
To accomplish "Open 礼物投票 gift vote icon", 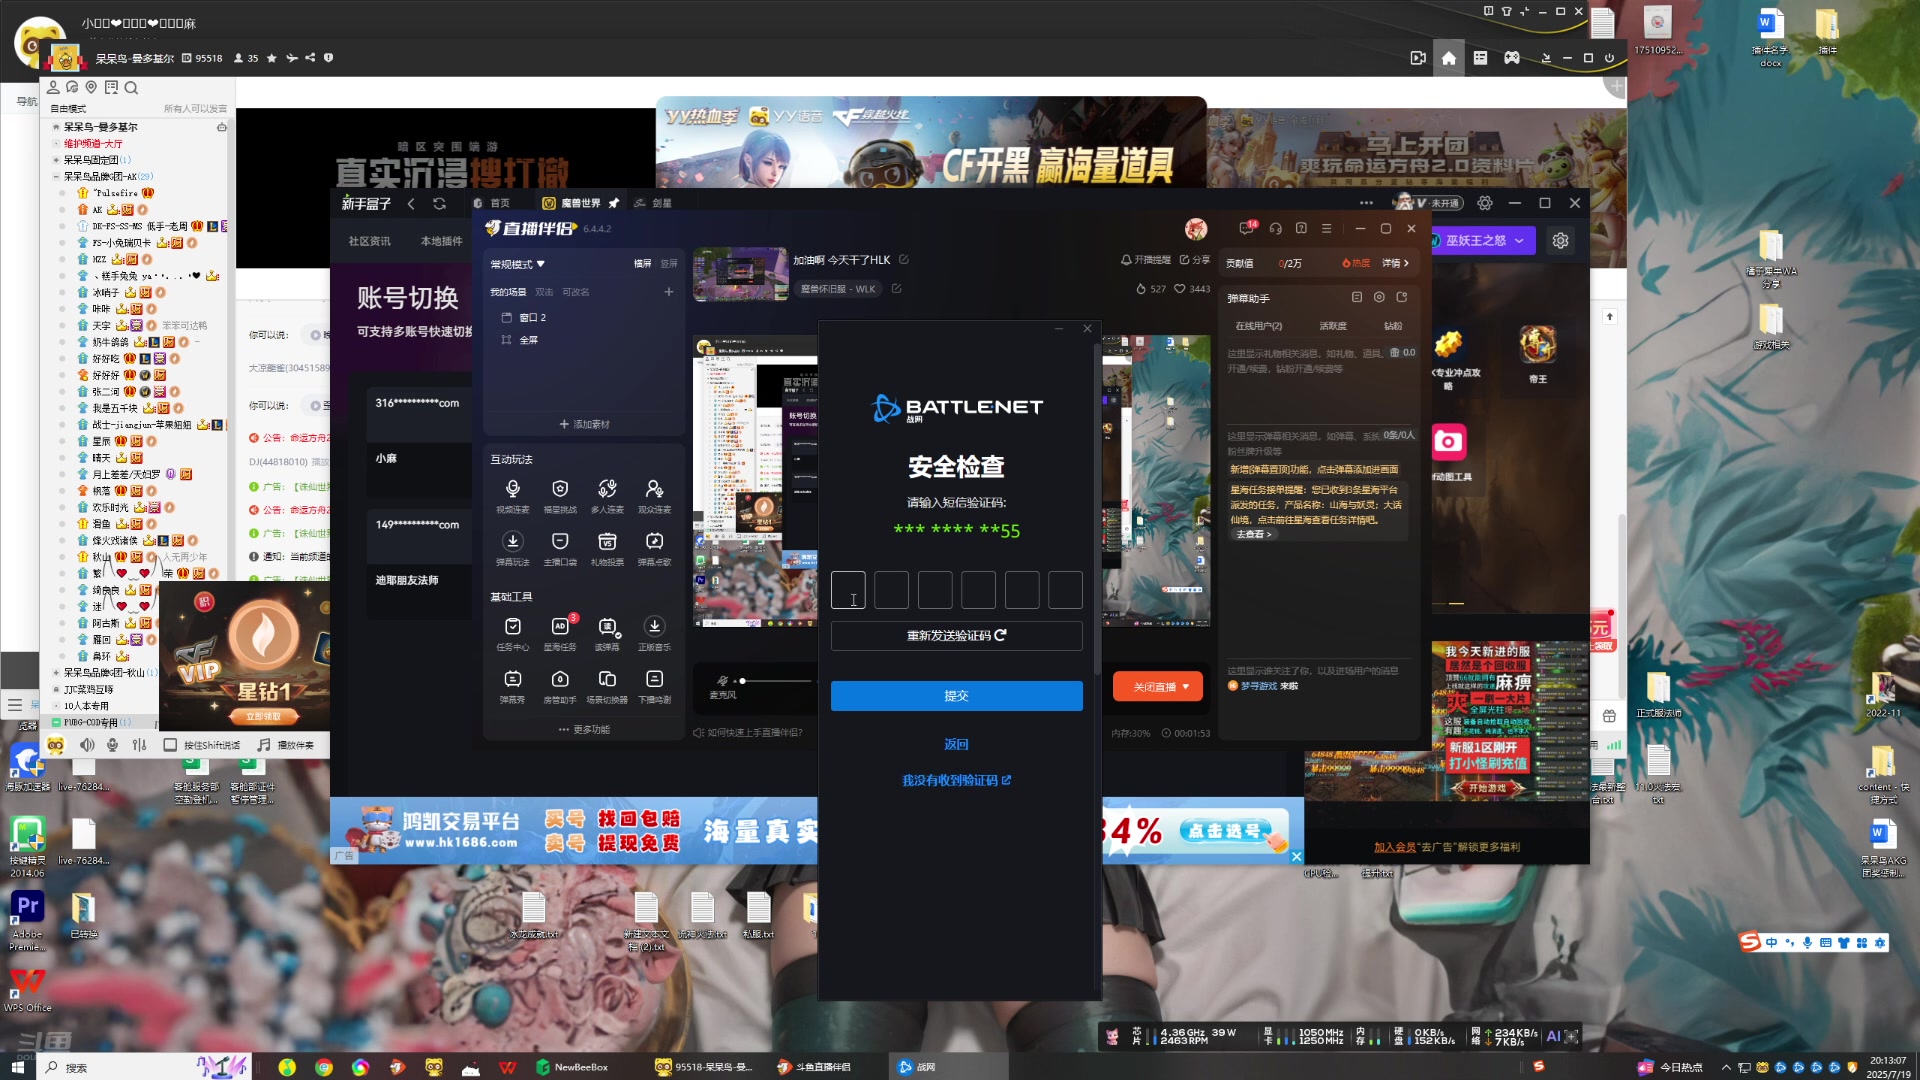I will pyautogui.click(x=607, y=548).
